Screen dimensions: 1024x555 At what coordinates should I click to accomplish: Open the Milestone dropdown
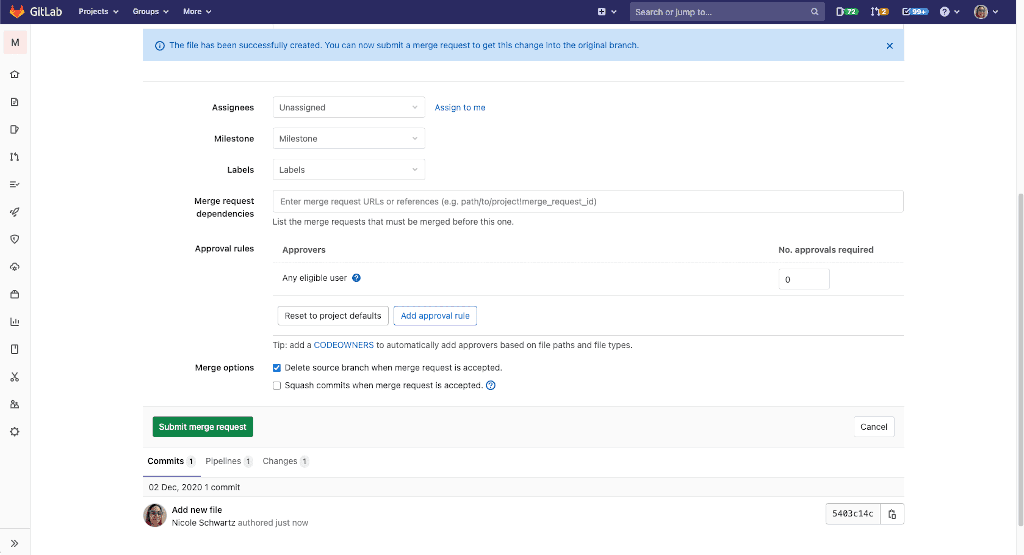click(x=349, y=138)
